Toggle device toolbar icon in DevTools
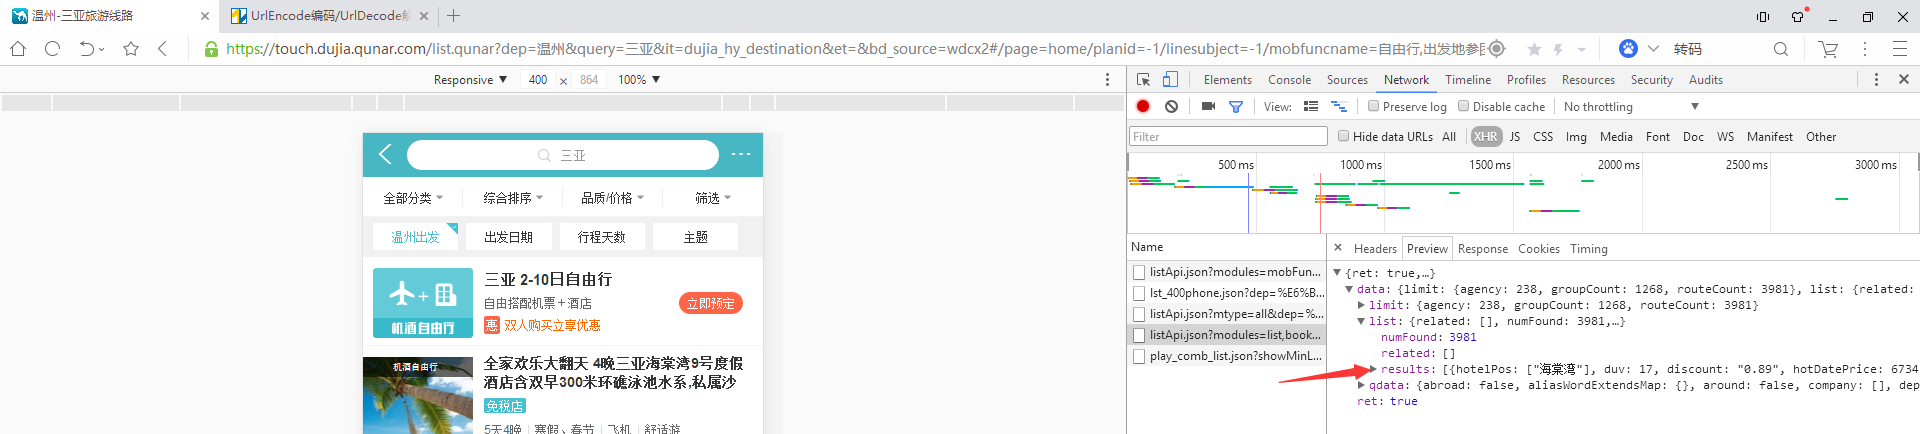Screen dimensions: 1920x434 tap(1170, 80)
